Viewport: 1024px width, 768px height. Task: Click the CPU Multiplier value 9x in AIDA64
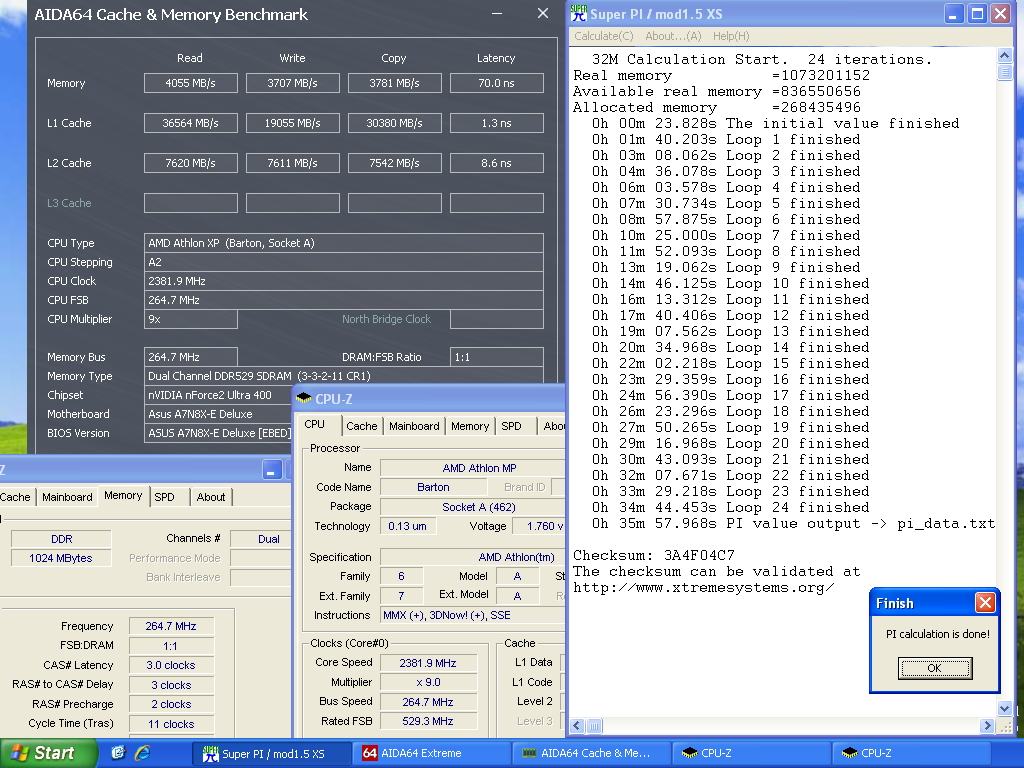pos(191,319)
